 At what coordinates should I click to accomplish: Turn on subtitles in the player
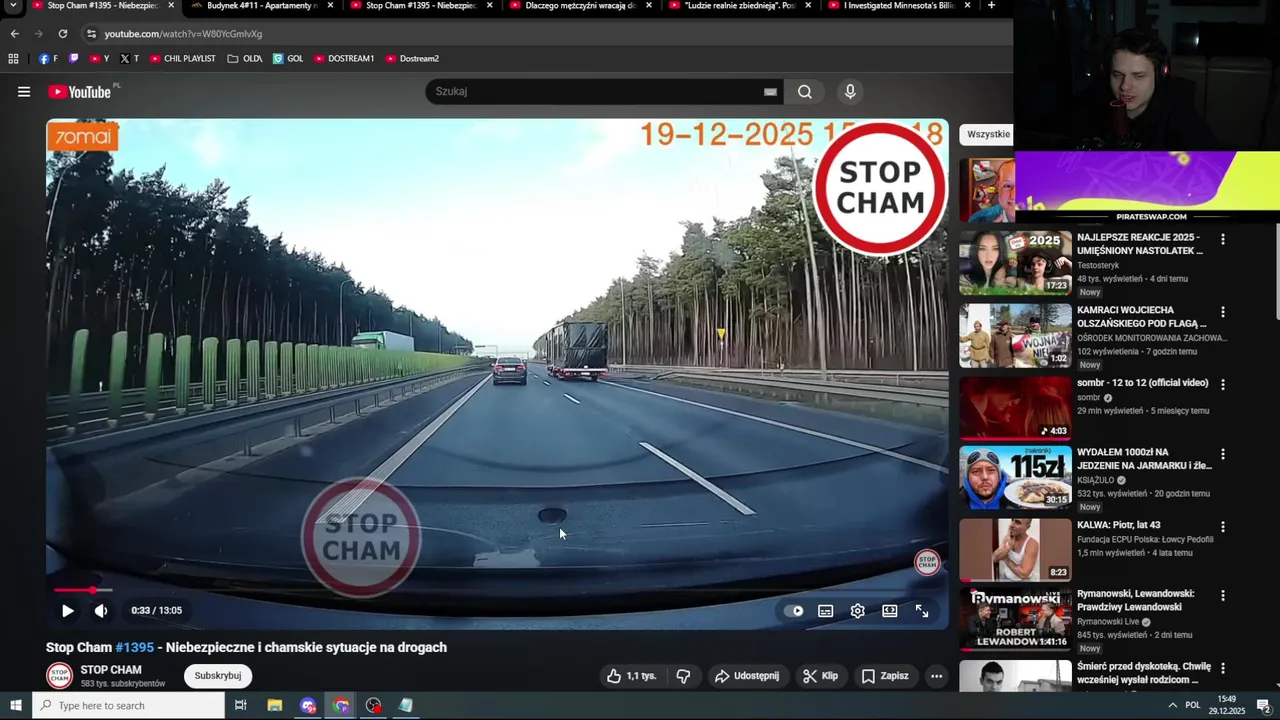[x=826, y=611]
